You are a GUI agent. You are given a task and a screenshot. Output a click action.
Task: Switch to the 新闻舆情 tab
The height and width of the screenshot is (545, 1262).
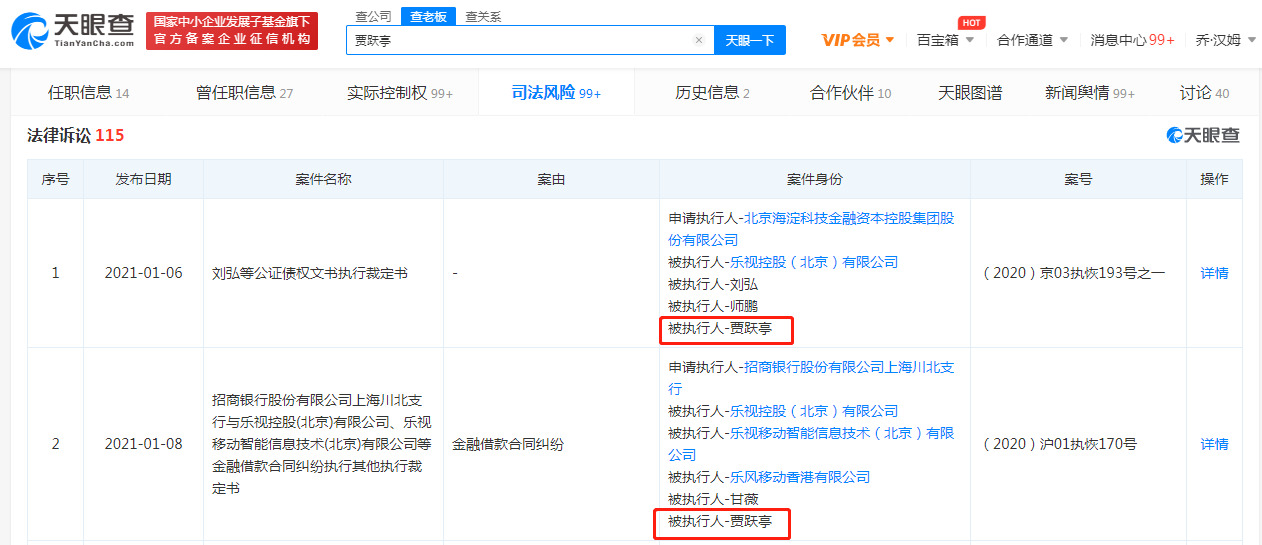1090,93
